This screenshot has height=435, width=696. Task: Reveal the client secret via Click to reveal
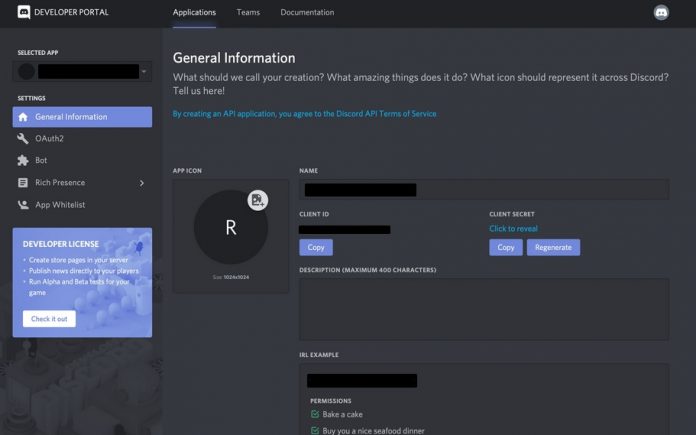point(513,229)
